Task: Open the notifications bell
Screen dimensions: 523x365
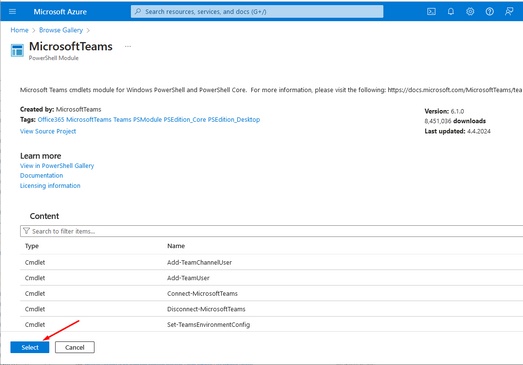Action: pyautogui.click(x=451, y=12)
